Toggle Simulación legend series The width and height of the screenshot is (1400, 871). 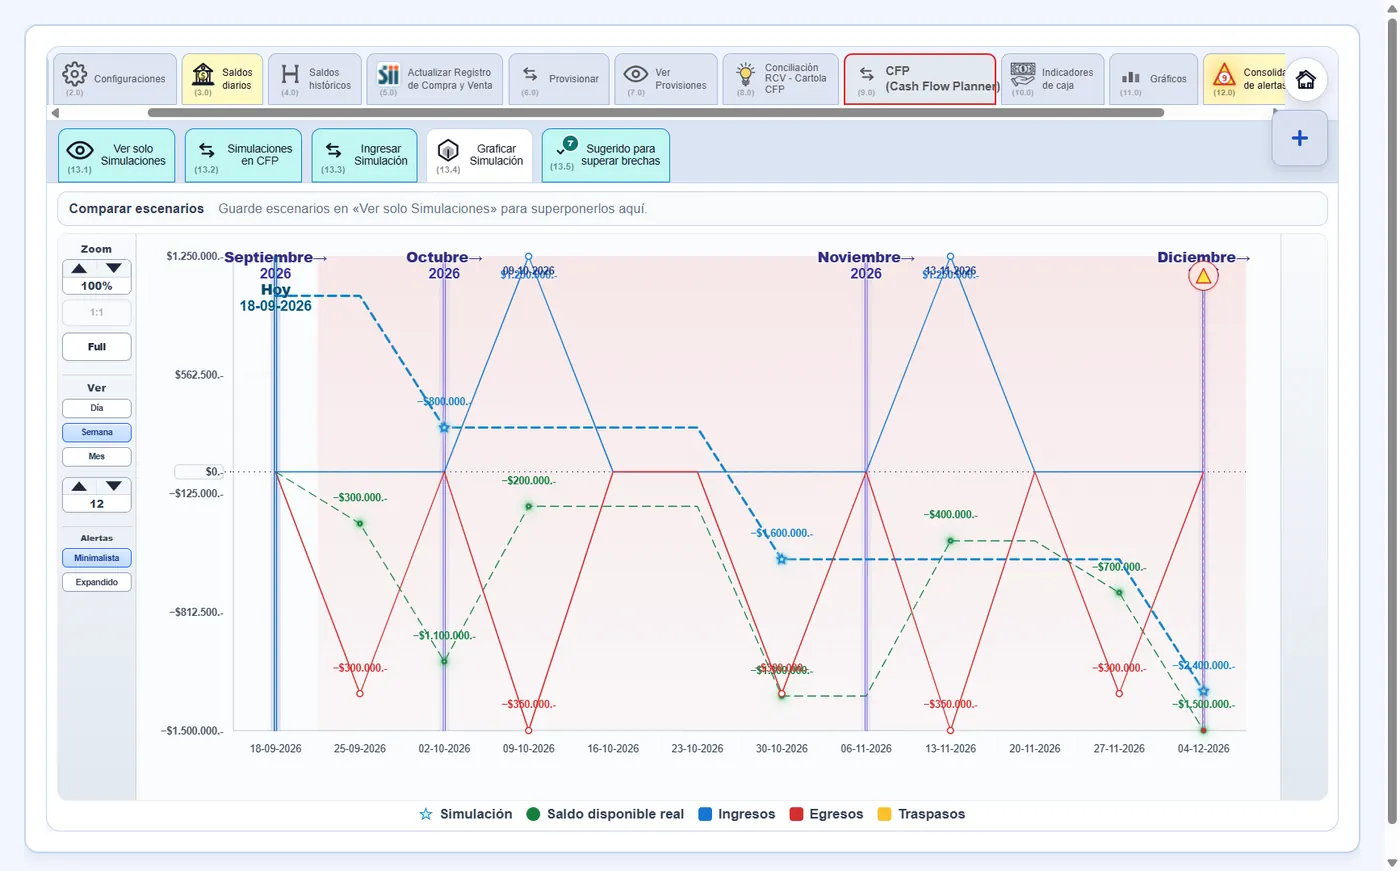click(466, 814)
